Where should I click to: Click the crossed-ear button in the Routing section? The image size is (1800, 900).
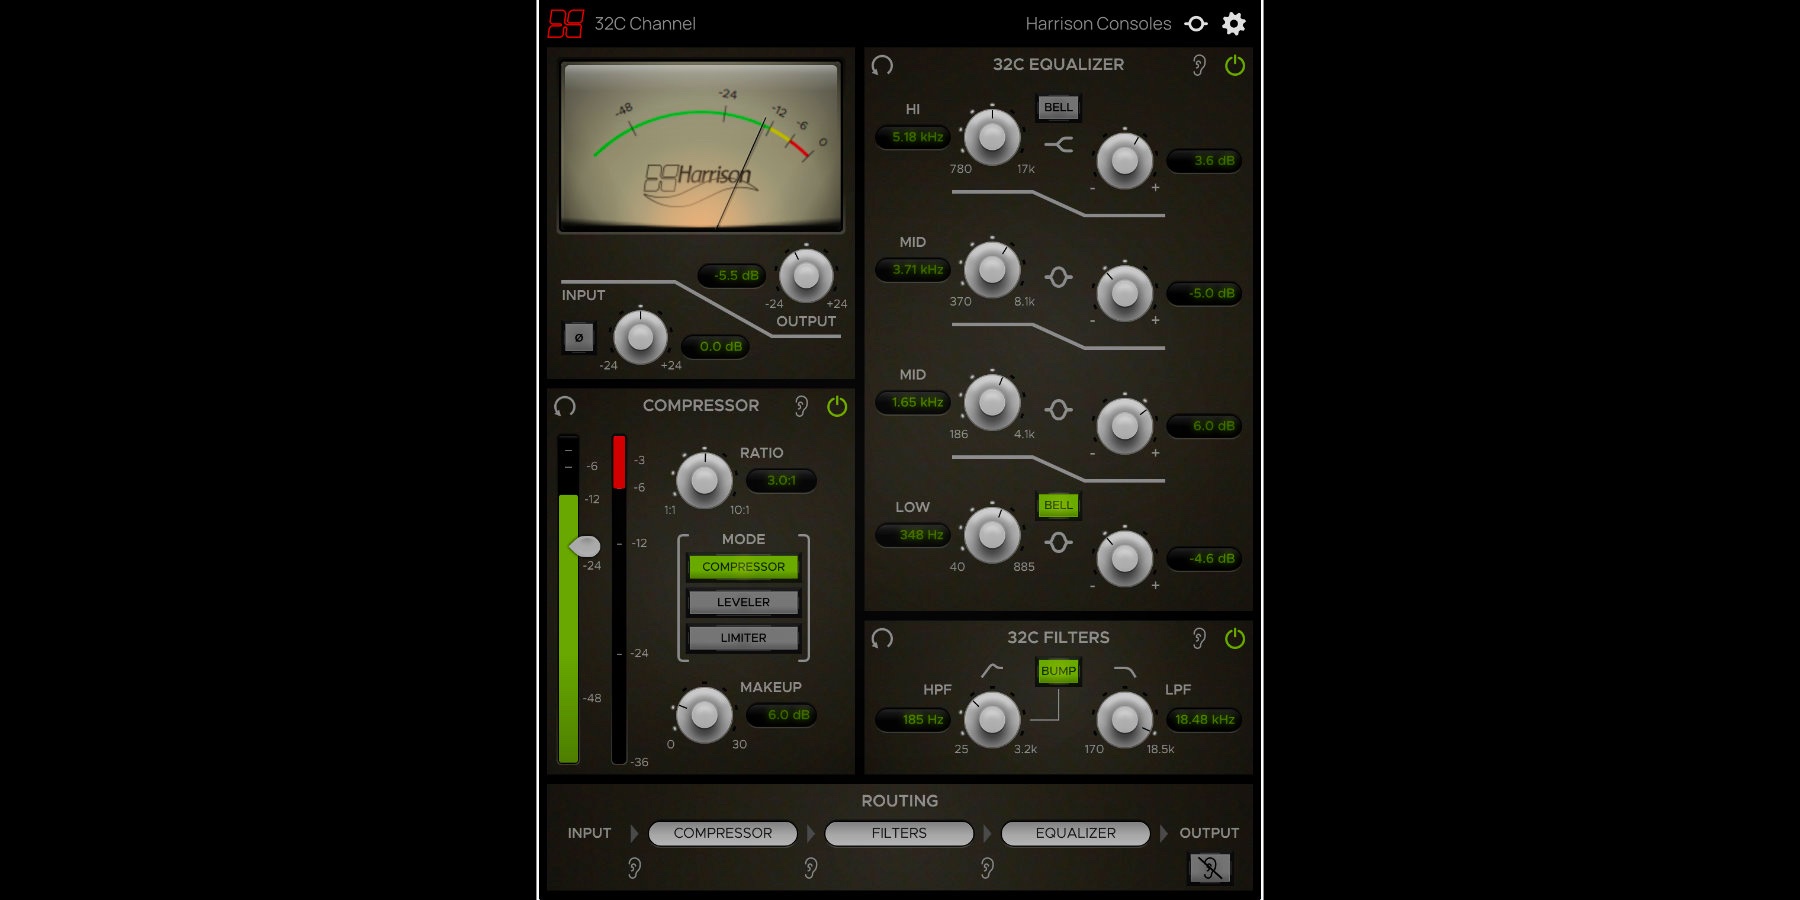click(x=1210, y=867)
